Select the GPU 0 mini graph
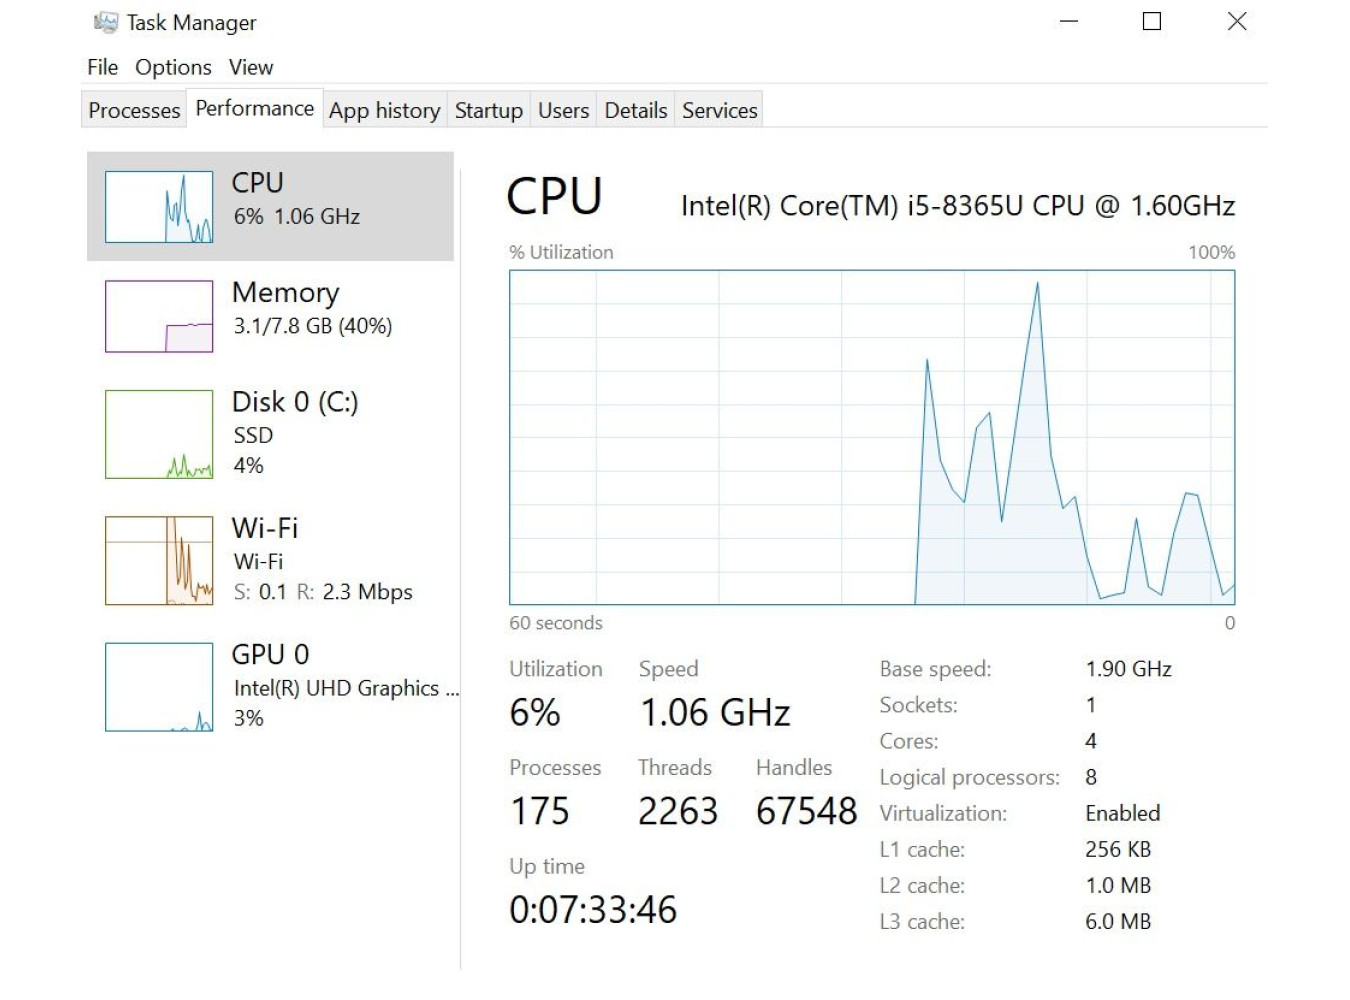The width and height of the screenshot is (1350, 1000). click(159, 687)
